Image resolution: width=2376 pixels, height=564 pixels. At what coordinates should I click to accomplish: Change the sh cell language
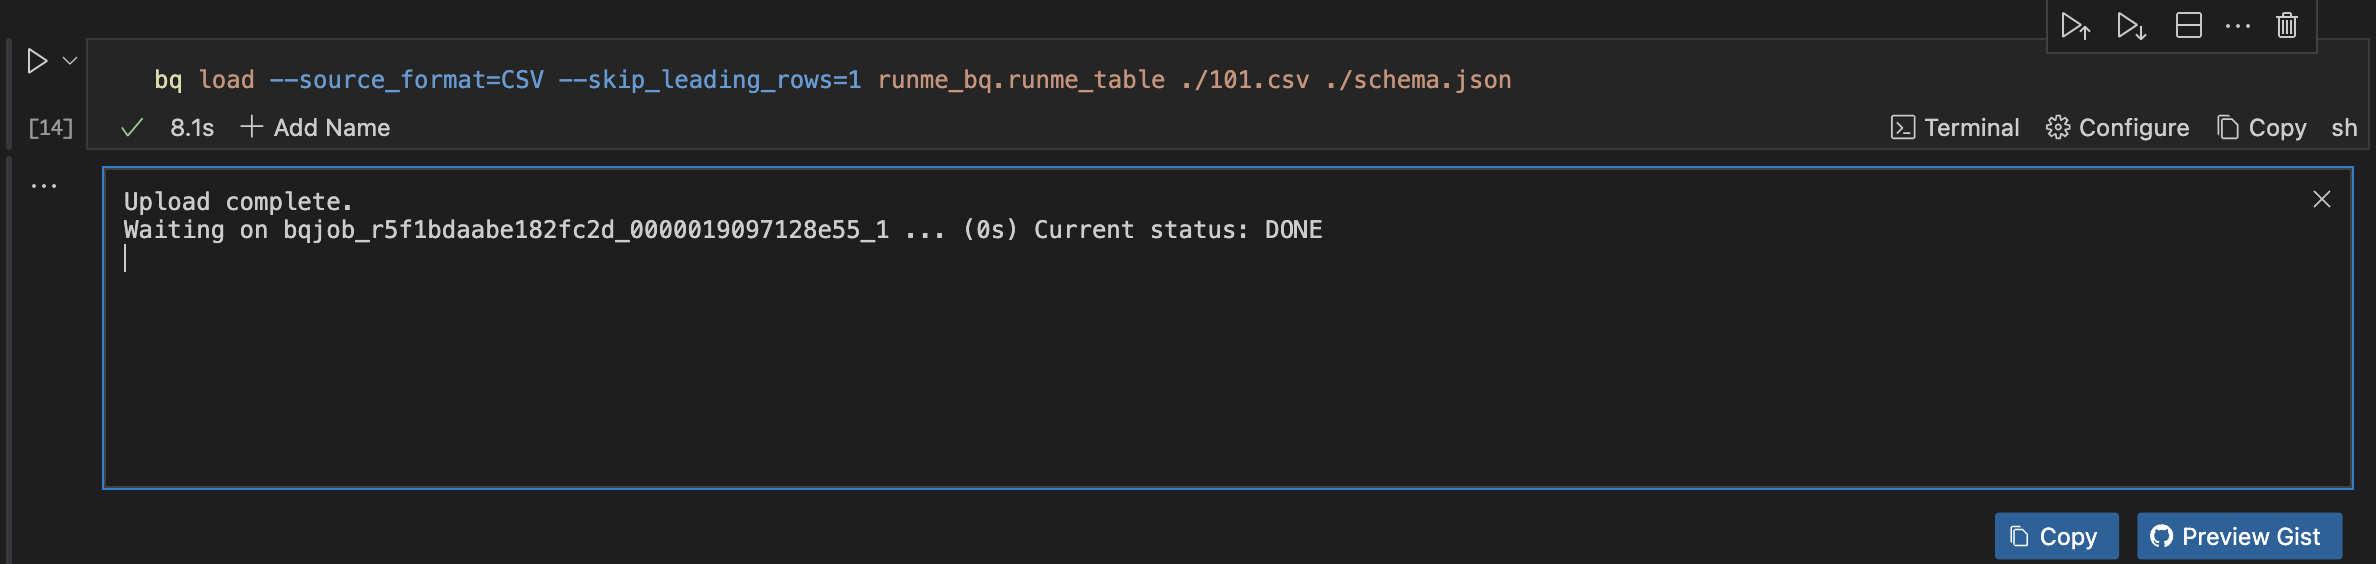(2344, 128)
